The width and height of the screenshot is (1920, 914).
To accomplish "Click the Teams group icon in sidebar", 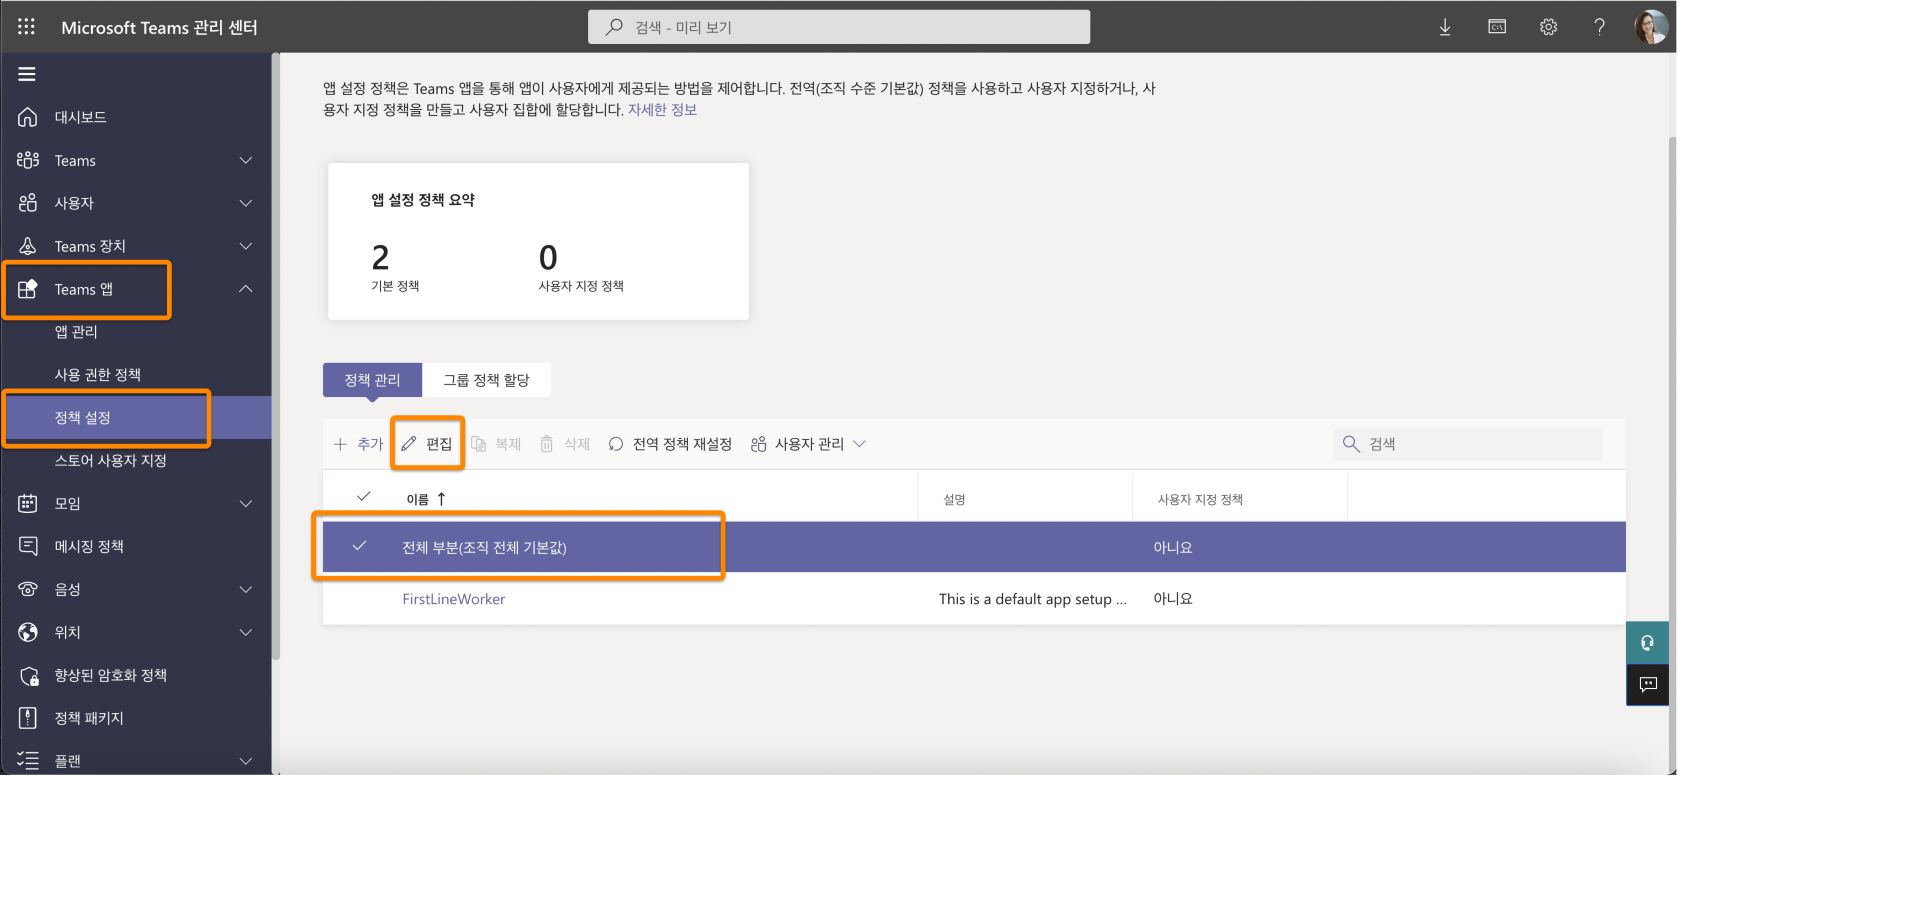I will pos(28,160).
